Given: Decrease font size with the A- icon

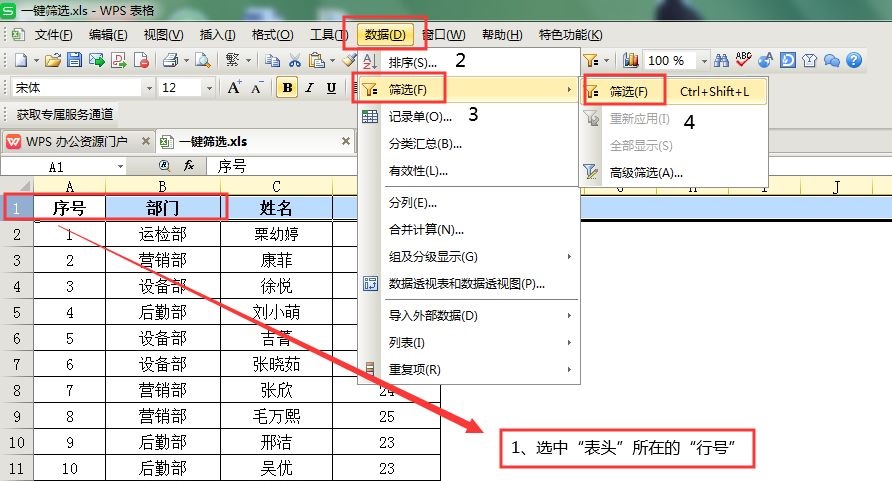Looking at the screenshot, I should point(257,88).
